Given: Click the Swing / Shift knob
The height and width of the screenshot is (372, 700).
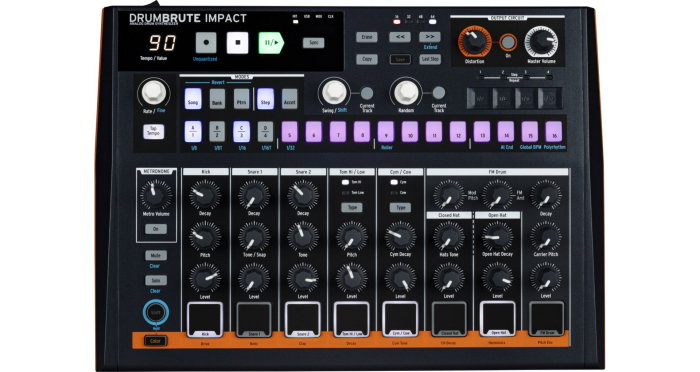Looking at the screenshot, I should [x=334, y=92].
